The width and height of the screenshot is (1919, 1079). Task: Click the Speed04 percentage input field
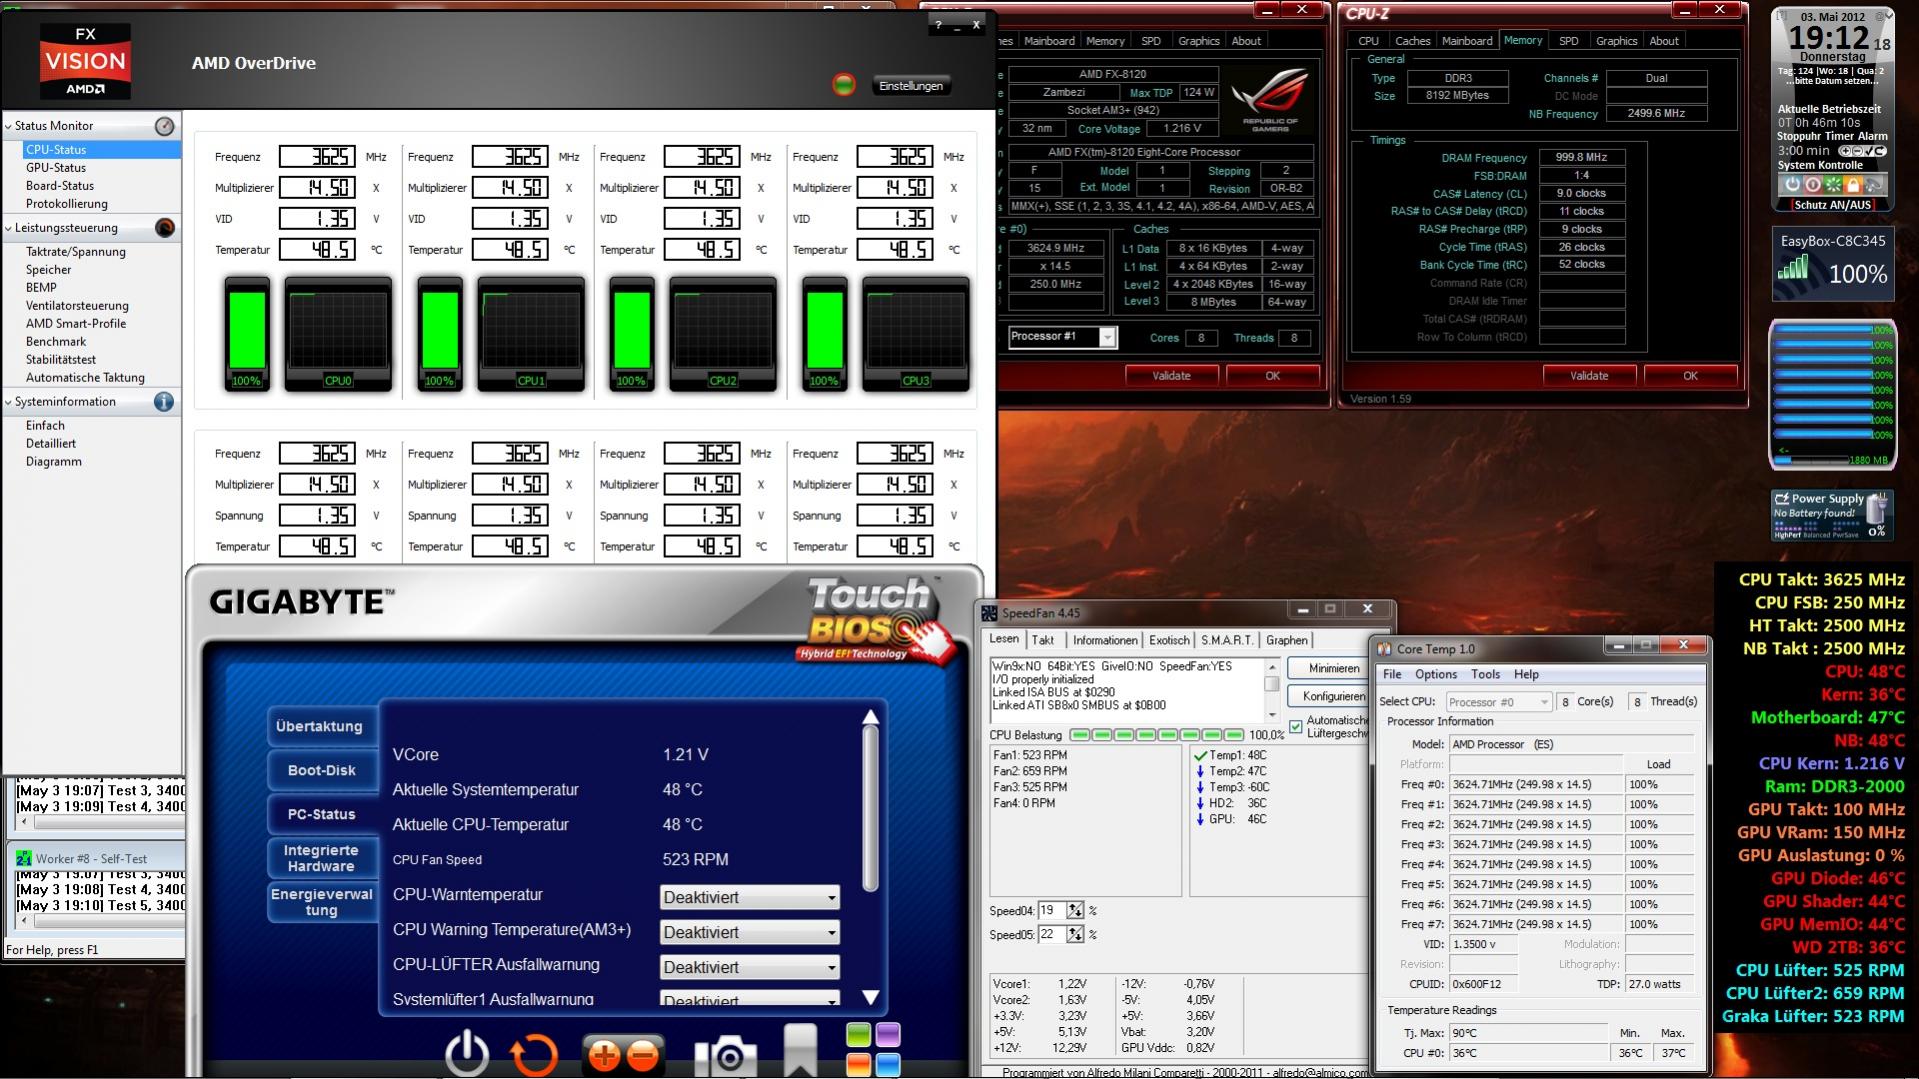click(x=1052, y=911)
